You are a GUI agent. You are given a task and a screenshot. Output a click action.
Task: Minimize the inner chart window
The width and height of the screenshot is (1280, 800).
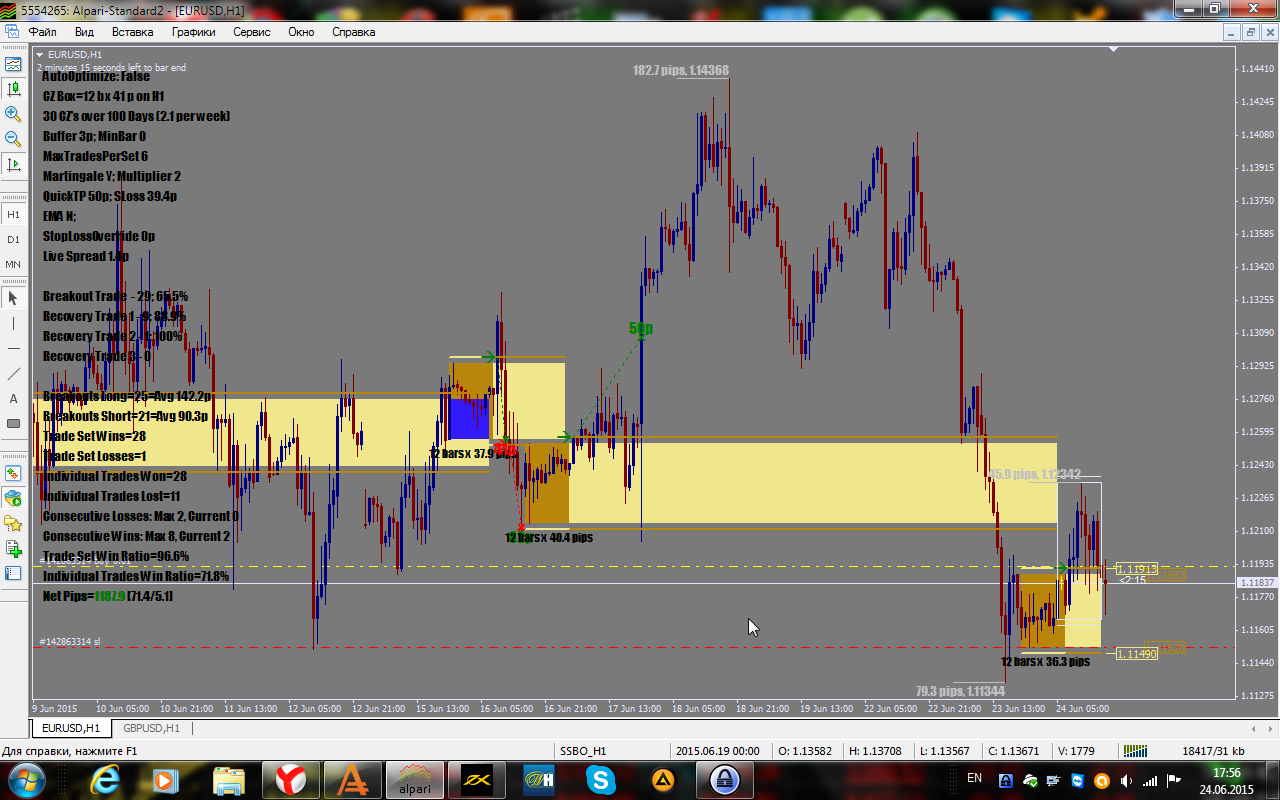point(1233,32)
